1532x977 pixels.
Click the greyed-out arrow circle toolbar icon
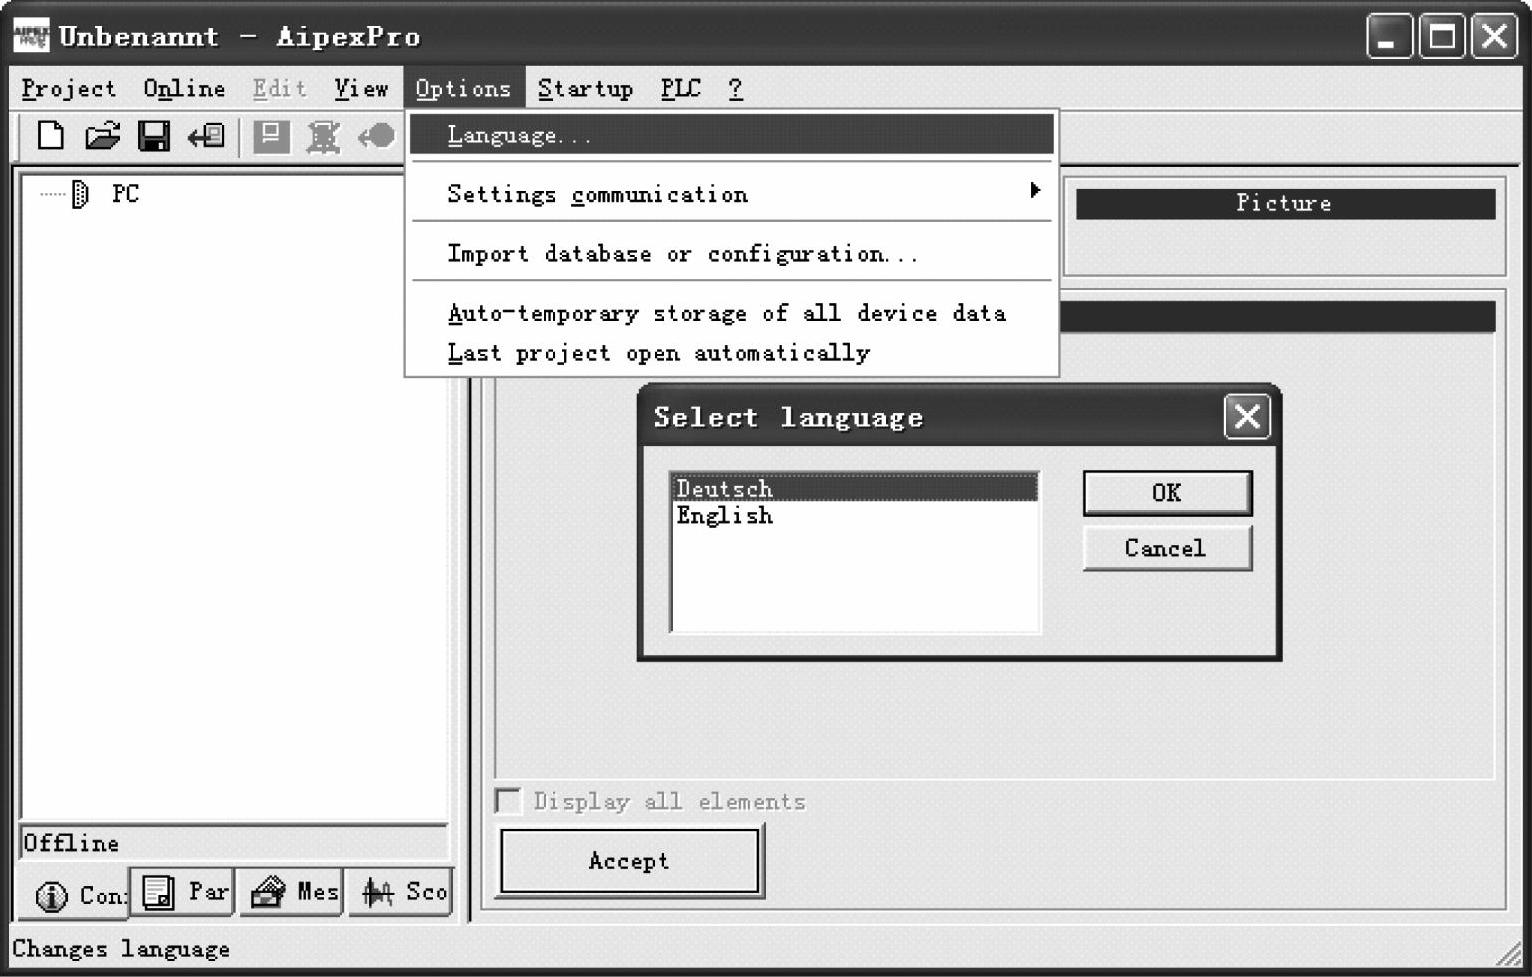pyautogui.click(x=376, y=135)
